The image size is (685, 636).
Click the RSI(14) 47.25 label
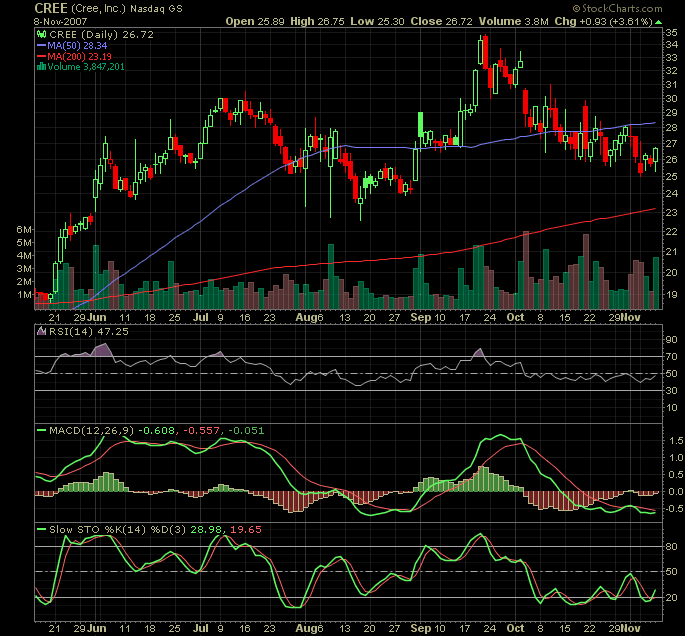point(89,332)
